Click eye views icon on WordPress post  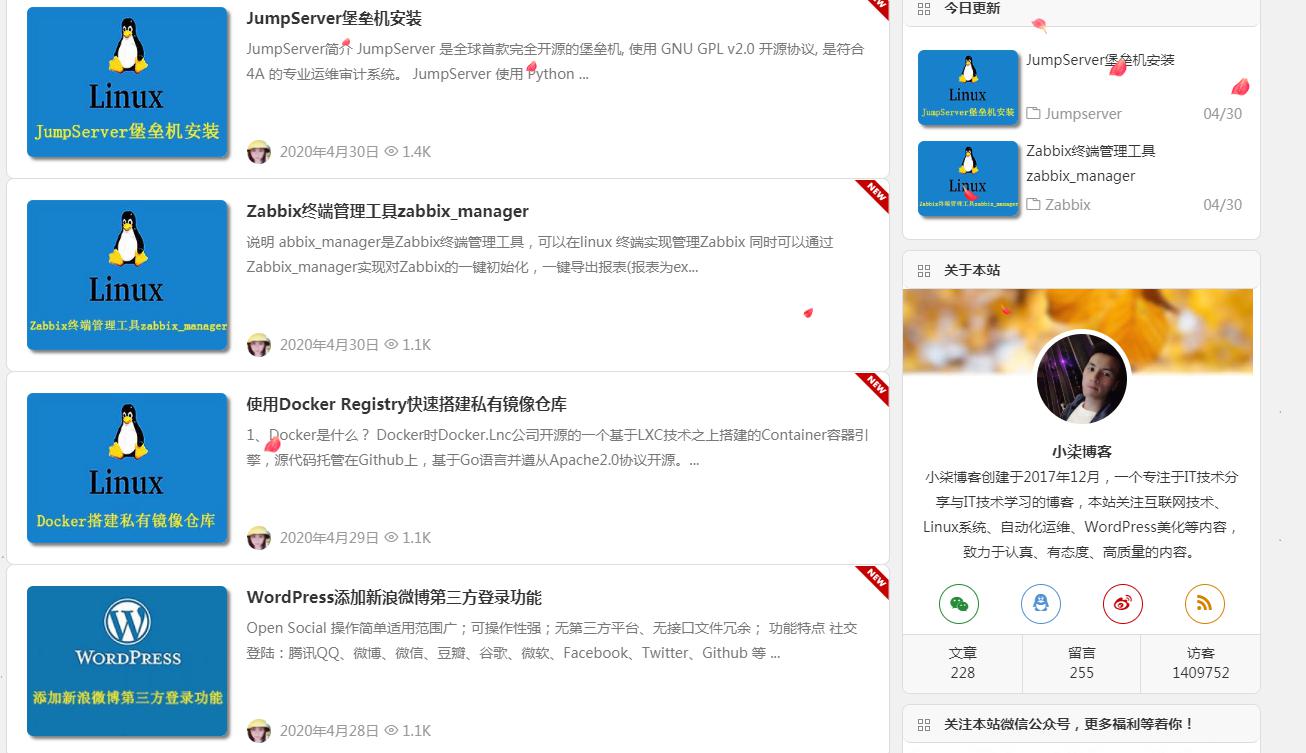[391, 731]
